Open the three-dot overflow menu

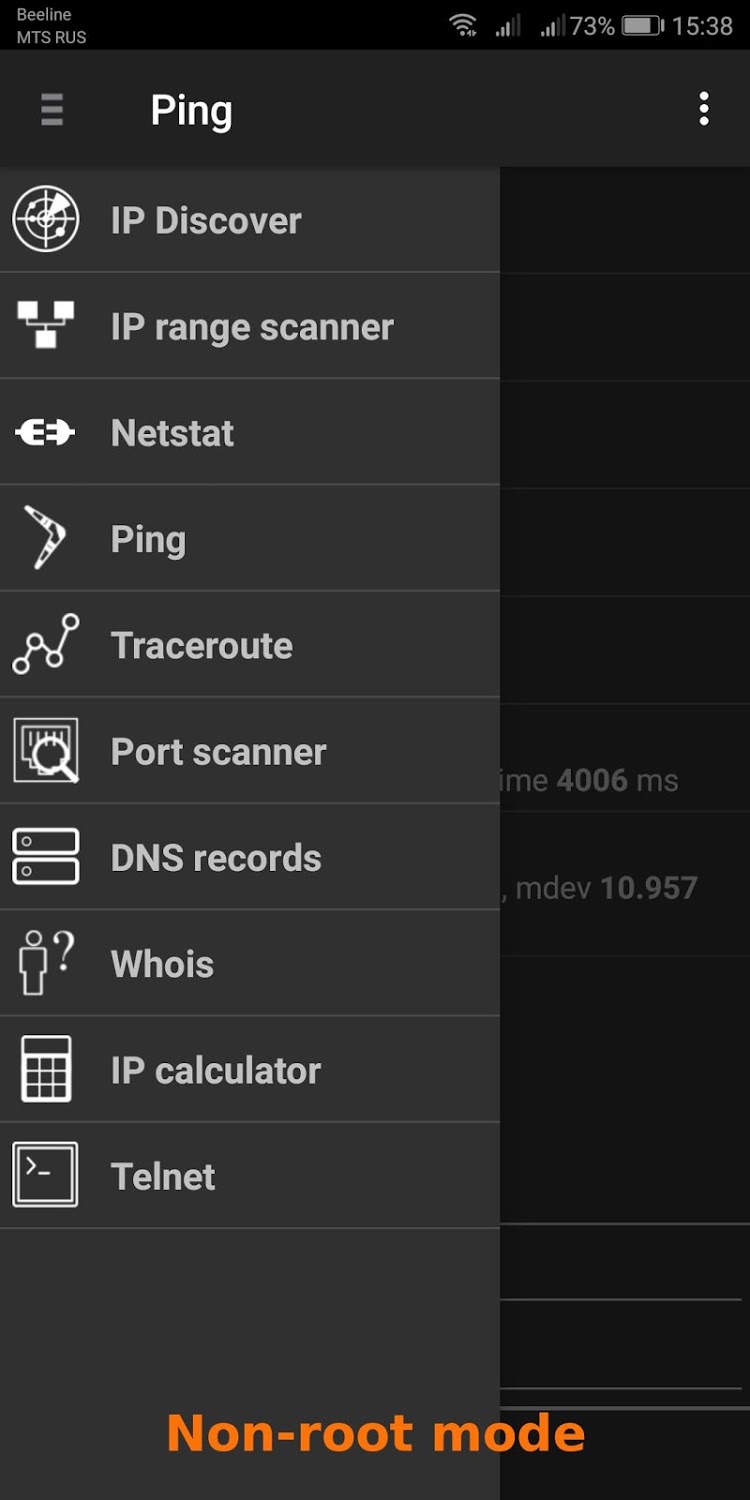tap(704, 109)
